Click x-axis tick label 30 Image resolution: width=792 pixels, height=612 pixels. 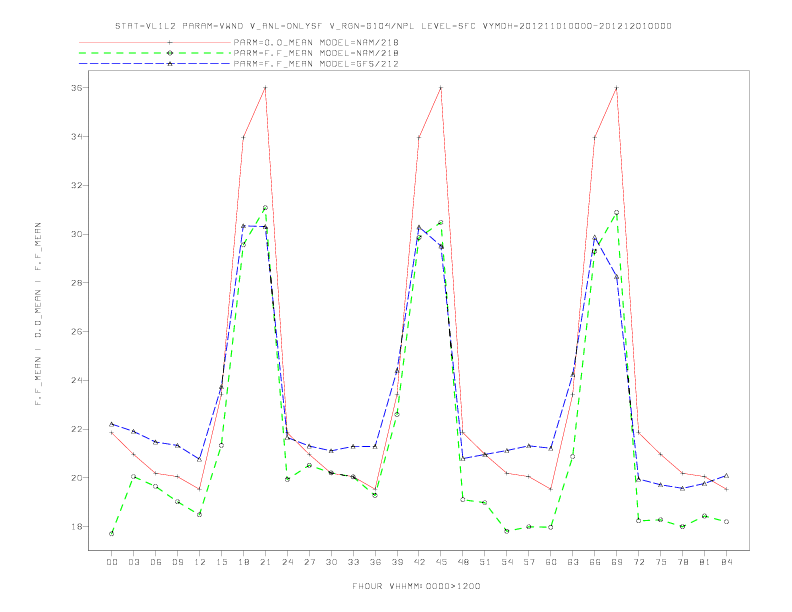coord(331,562)
